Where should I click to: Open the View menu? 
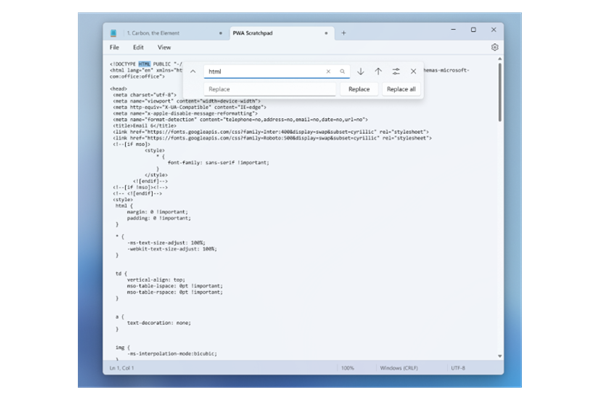pyautogui.click(x=164, y=47)
